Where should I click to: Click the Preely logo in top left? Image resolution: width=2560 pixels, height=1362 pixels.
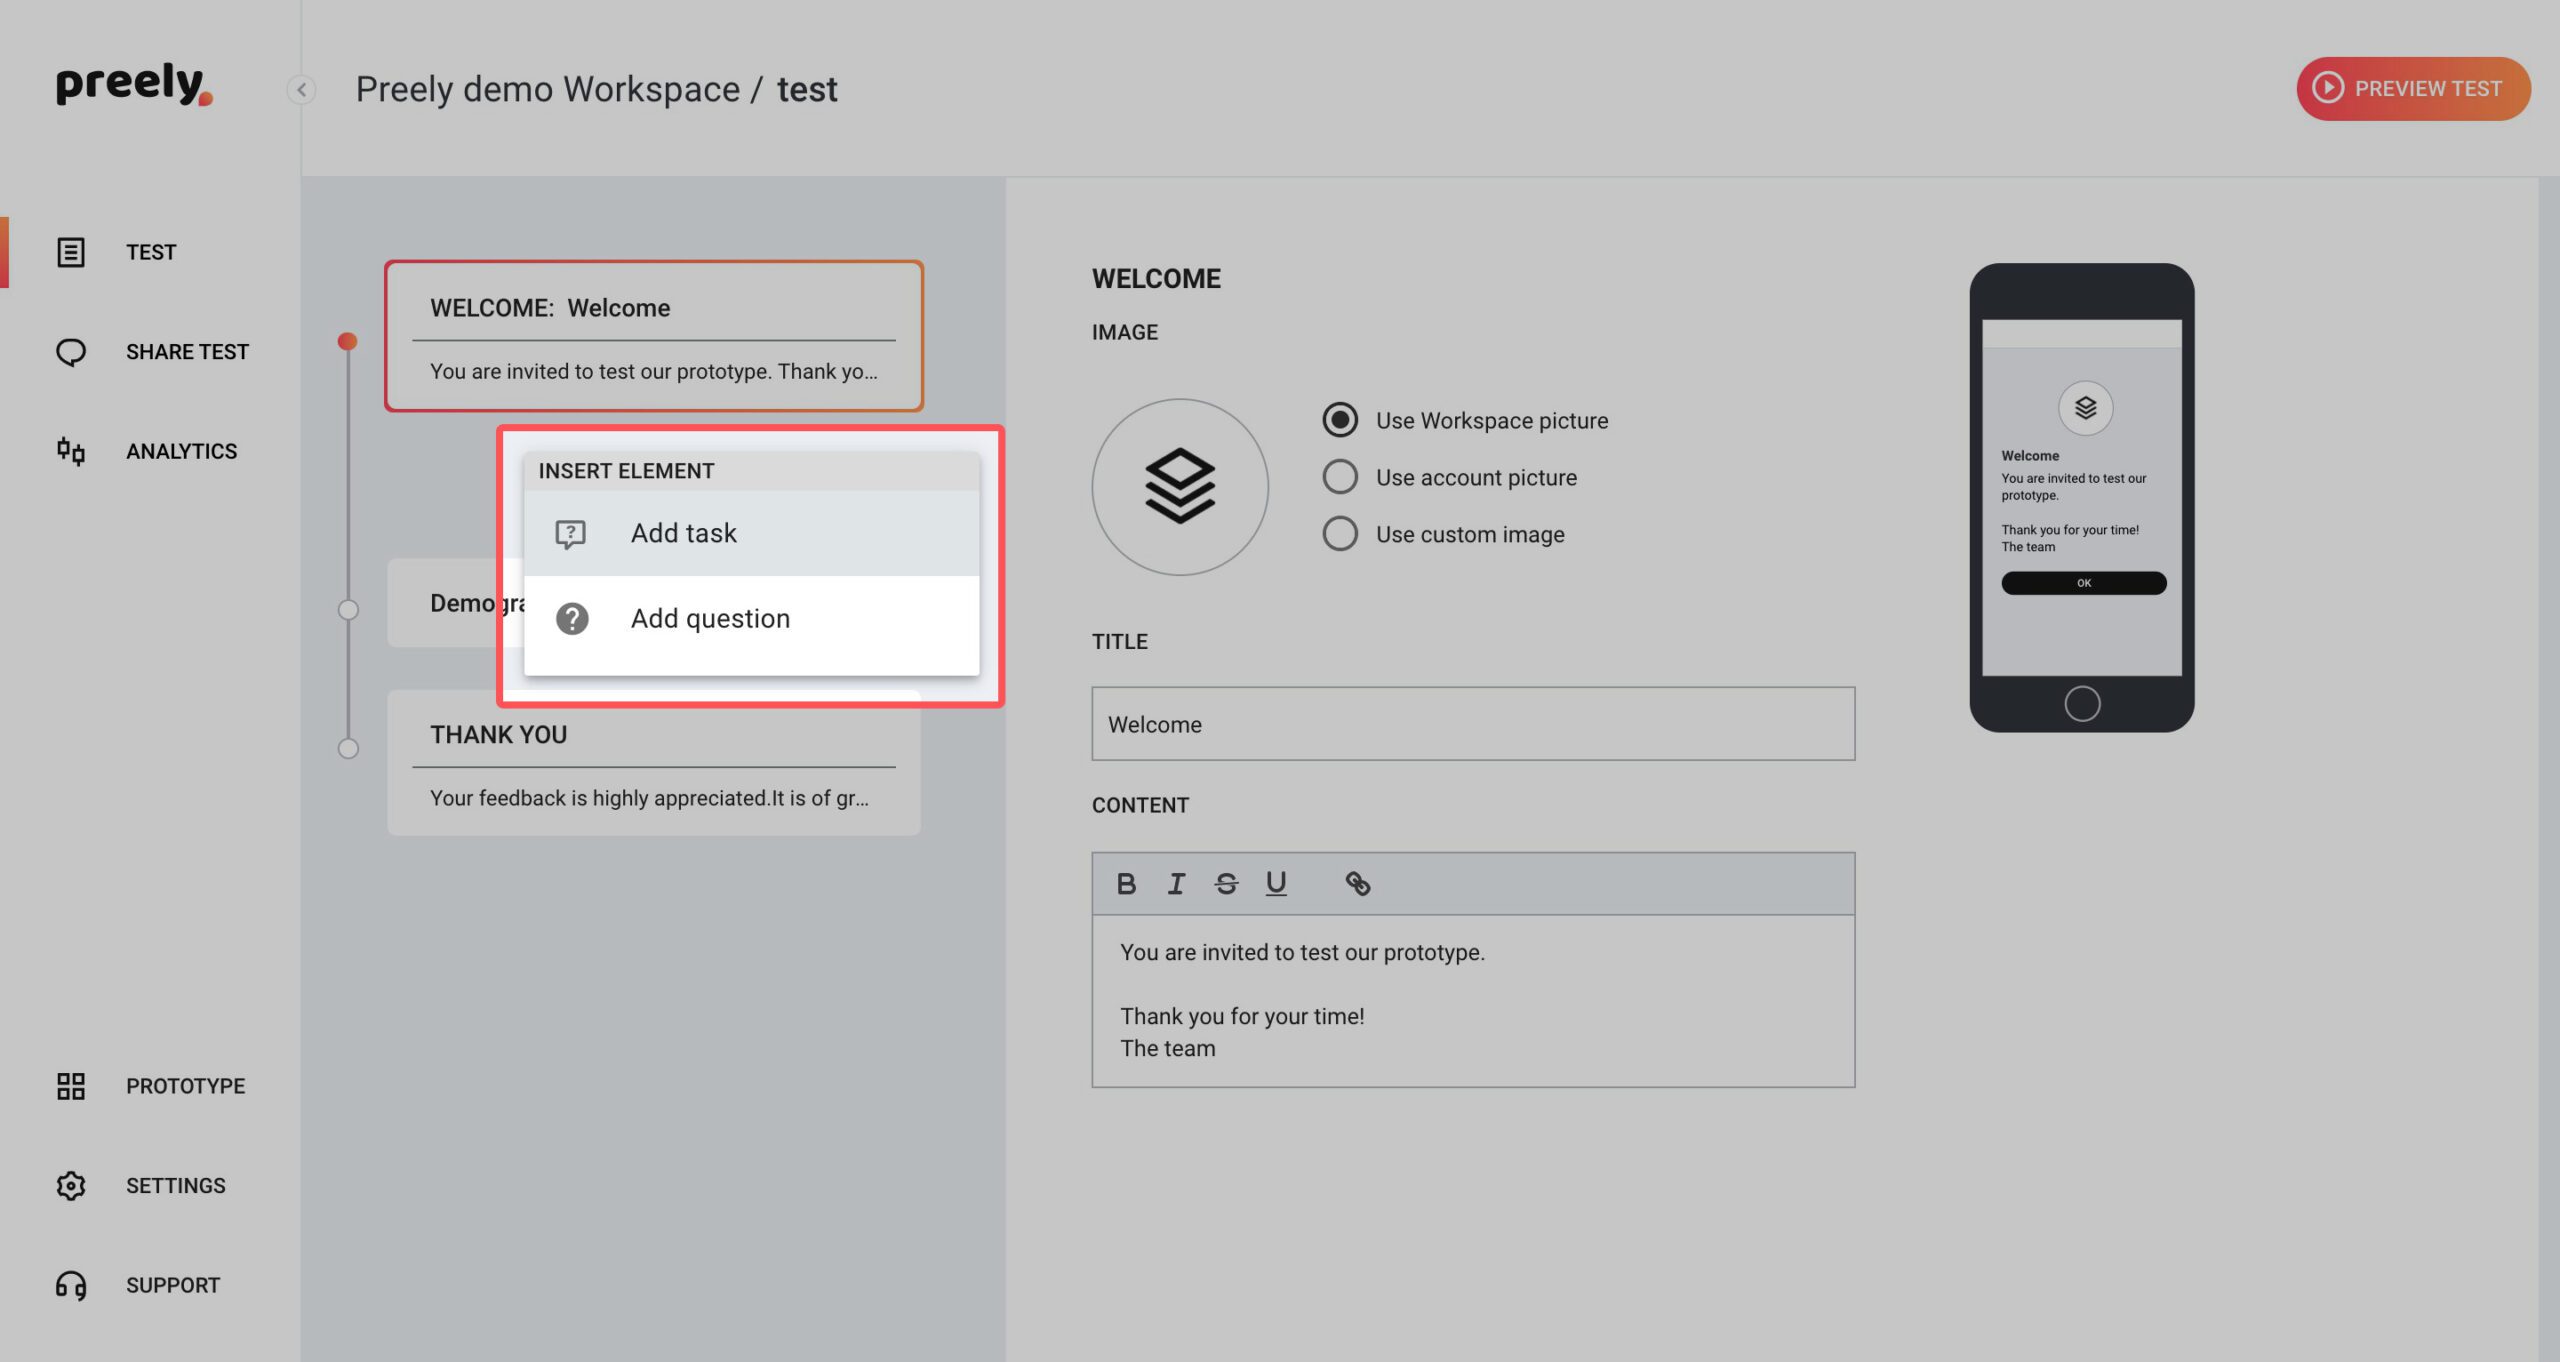click(x=135, y=86)
